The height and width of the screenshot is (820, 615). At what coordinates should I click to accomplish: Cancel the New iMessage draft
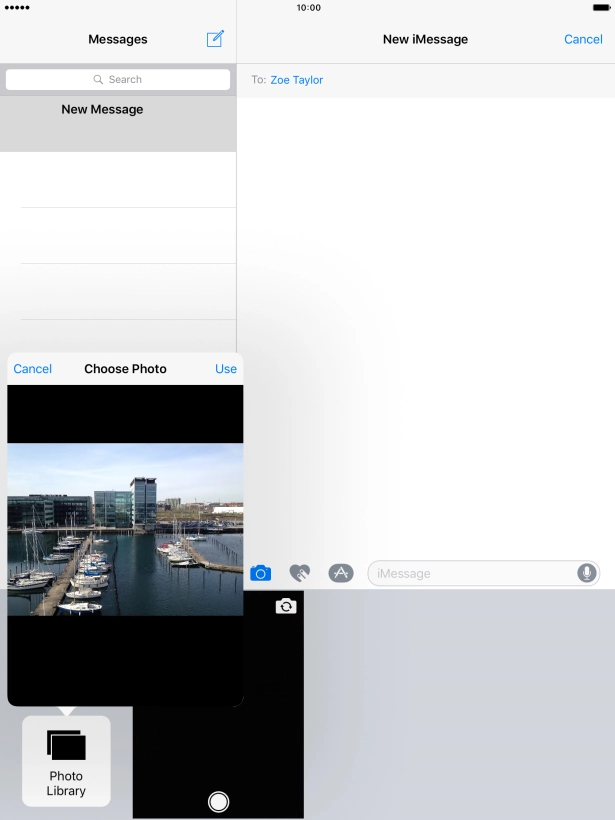tap(583, 40)
